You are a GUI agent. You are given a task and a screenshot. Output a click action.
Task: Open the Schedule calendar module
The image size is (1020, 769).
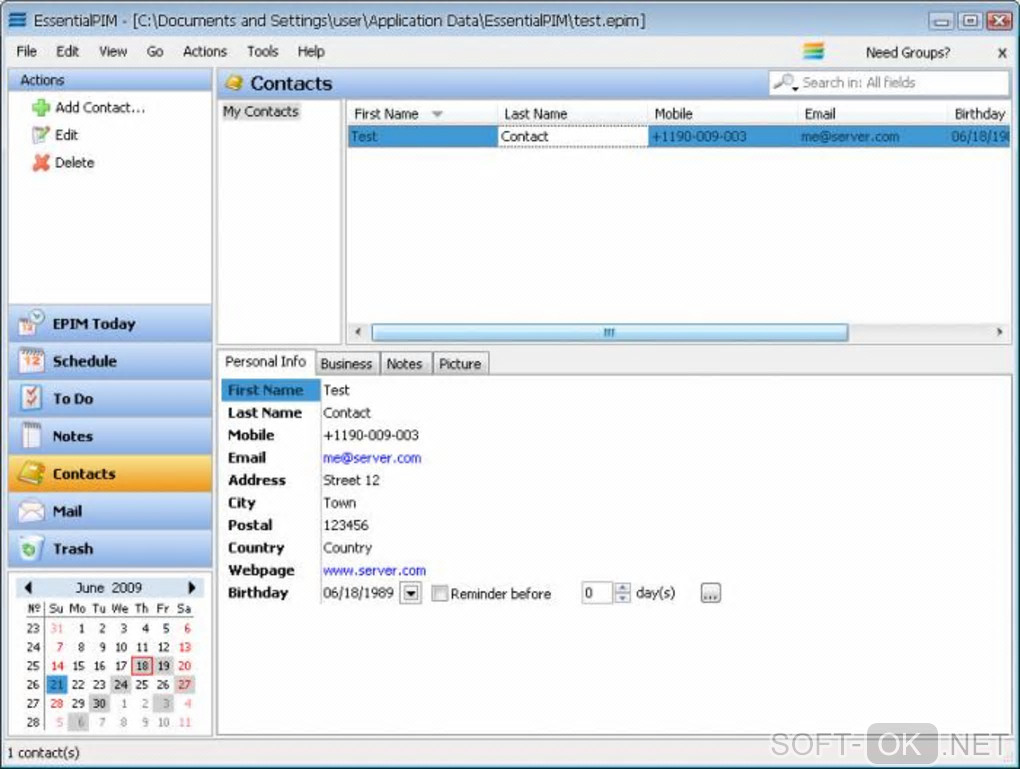110,361
